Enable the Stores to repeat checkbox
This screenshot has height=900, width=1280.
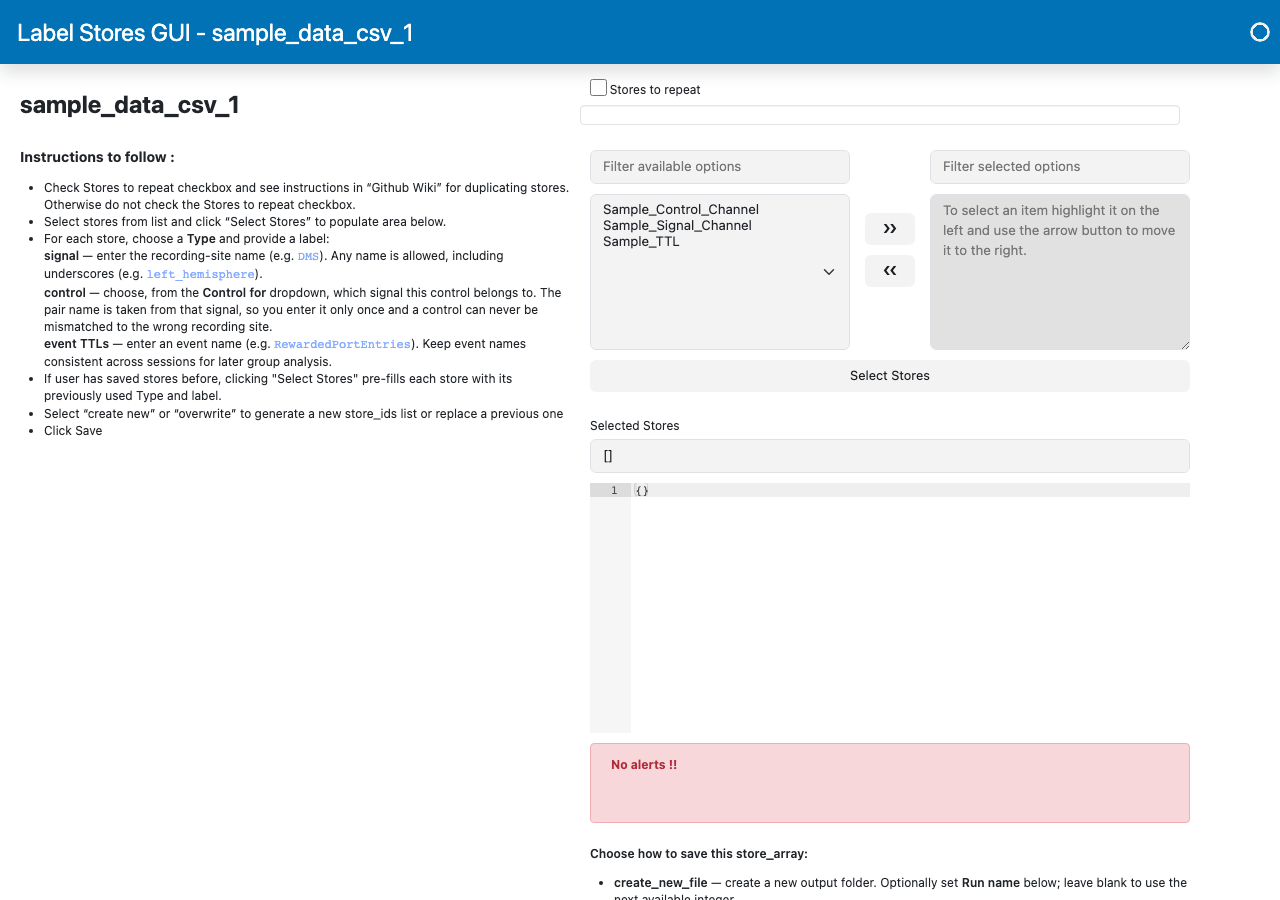click(598, 88)
